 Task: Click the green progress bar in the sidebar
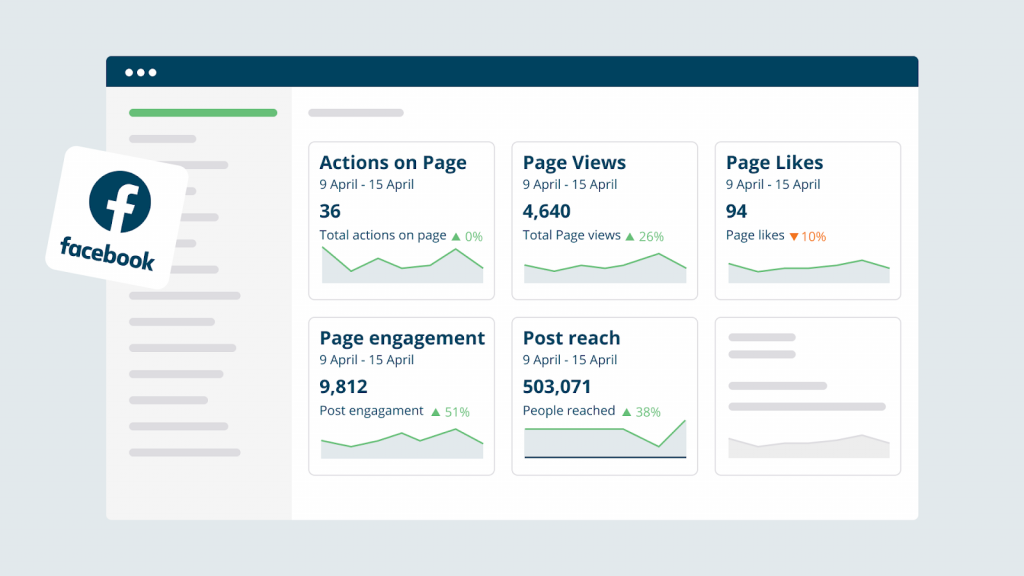[x=203, y=112]
